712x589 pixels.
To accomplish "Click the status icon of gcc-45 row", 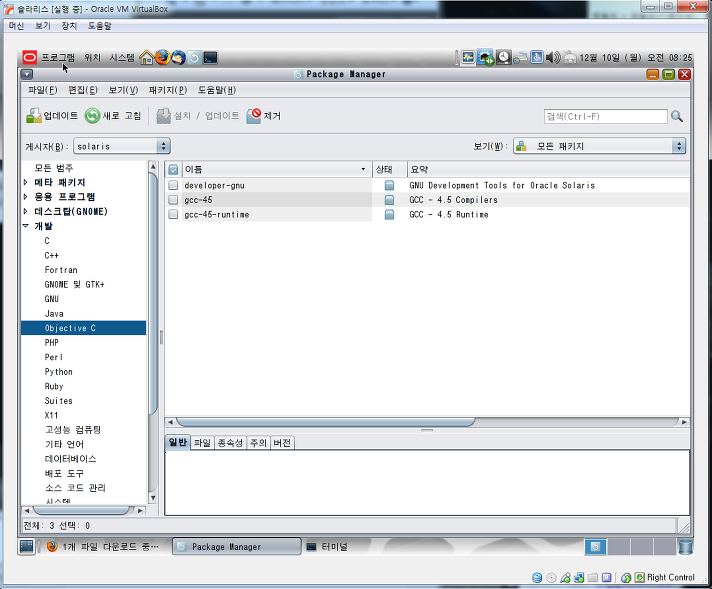I will 389,200.
